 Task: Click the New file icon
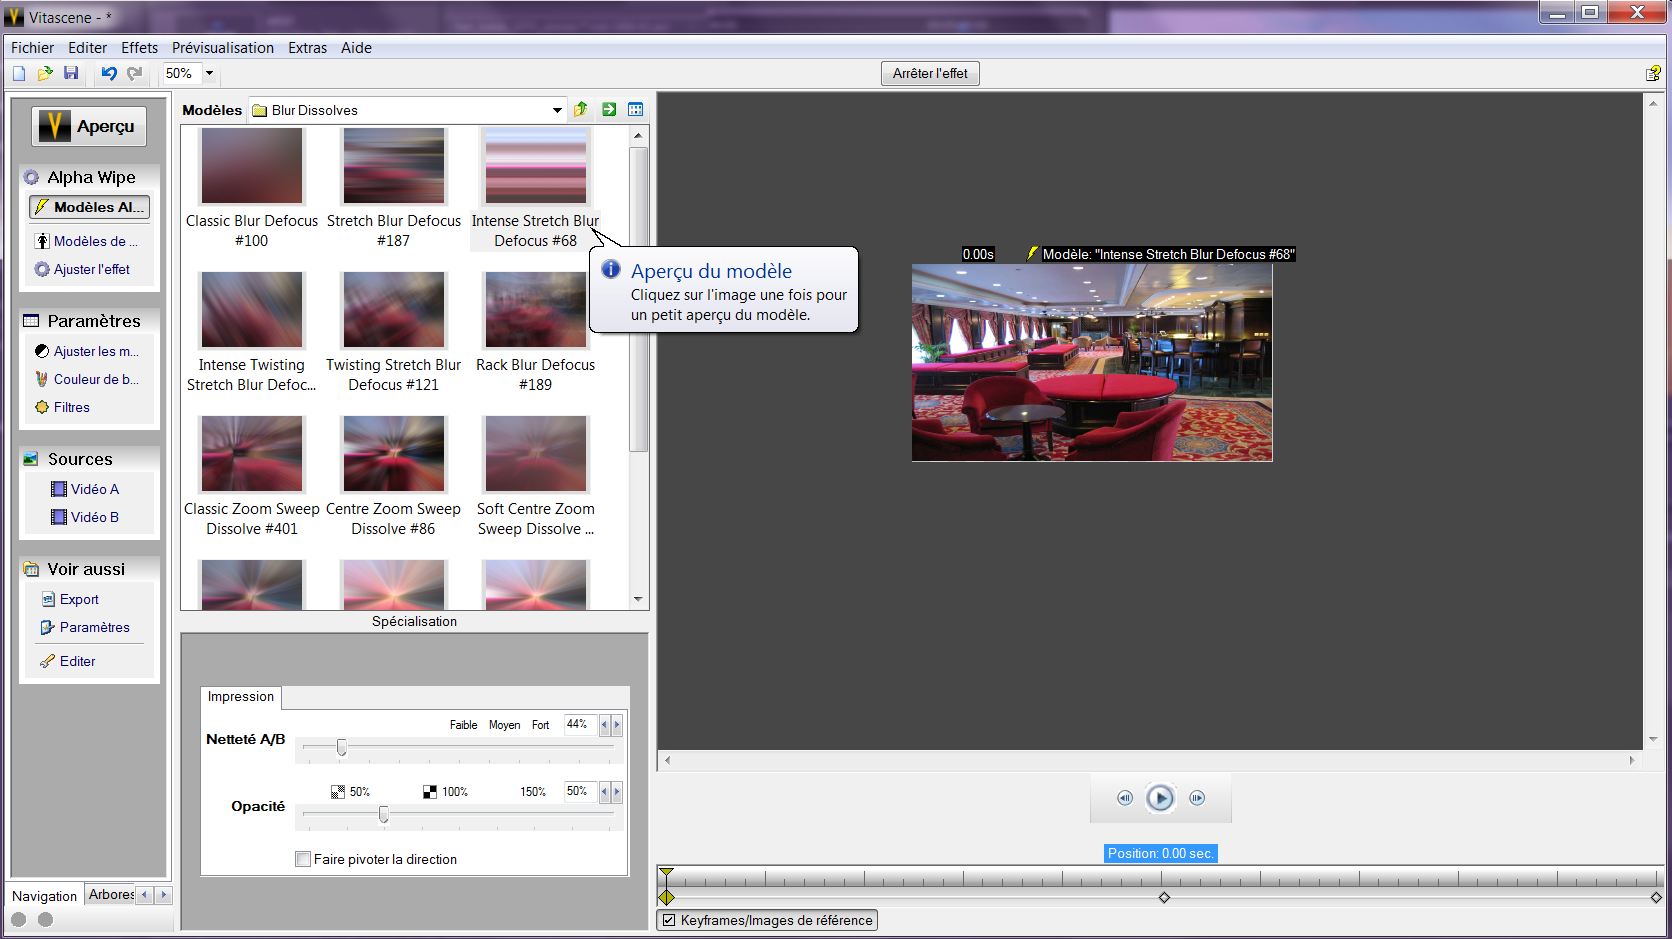pyautogui.click(x=19, y=73)
